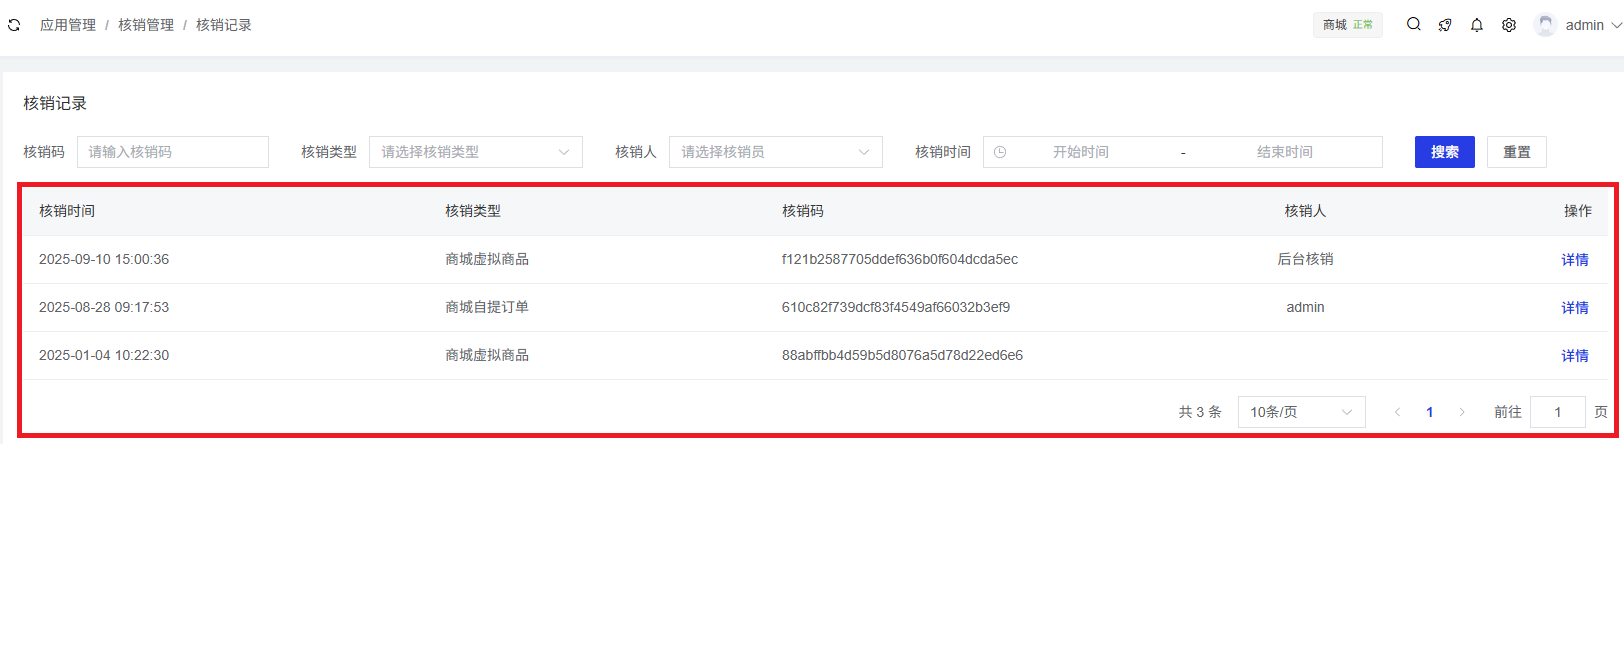Open 详情 for the 2025-09-10 record
This screenshot has width=1624, height=648.
click(1574, 260)
